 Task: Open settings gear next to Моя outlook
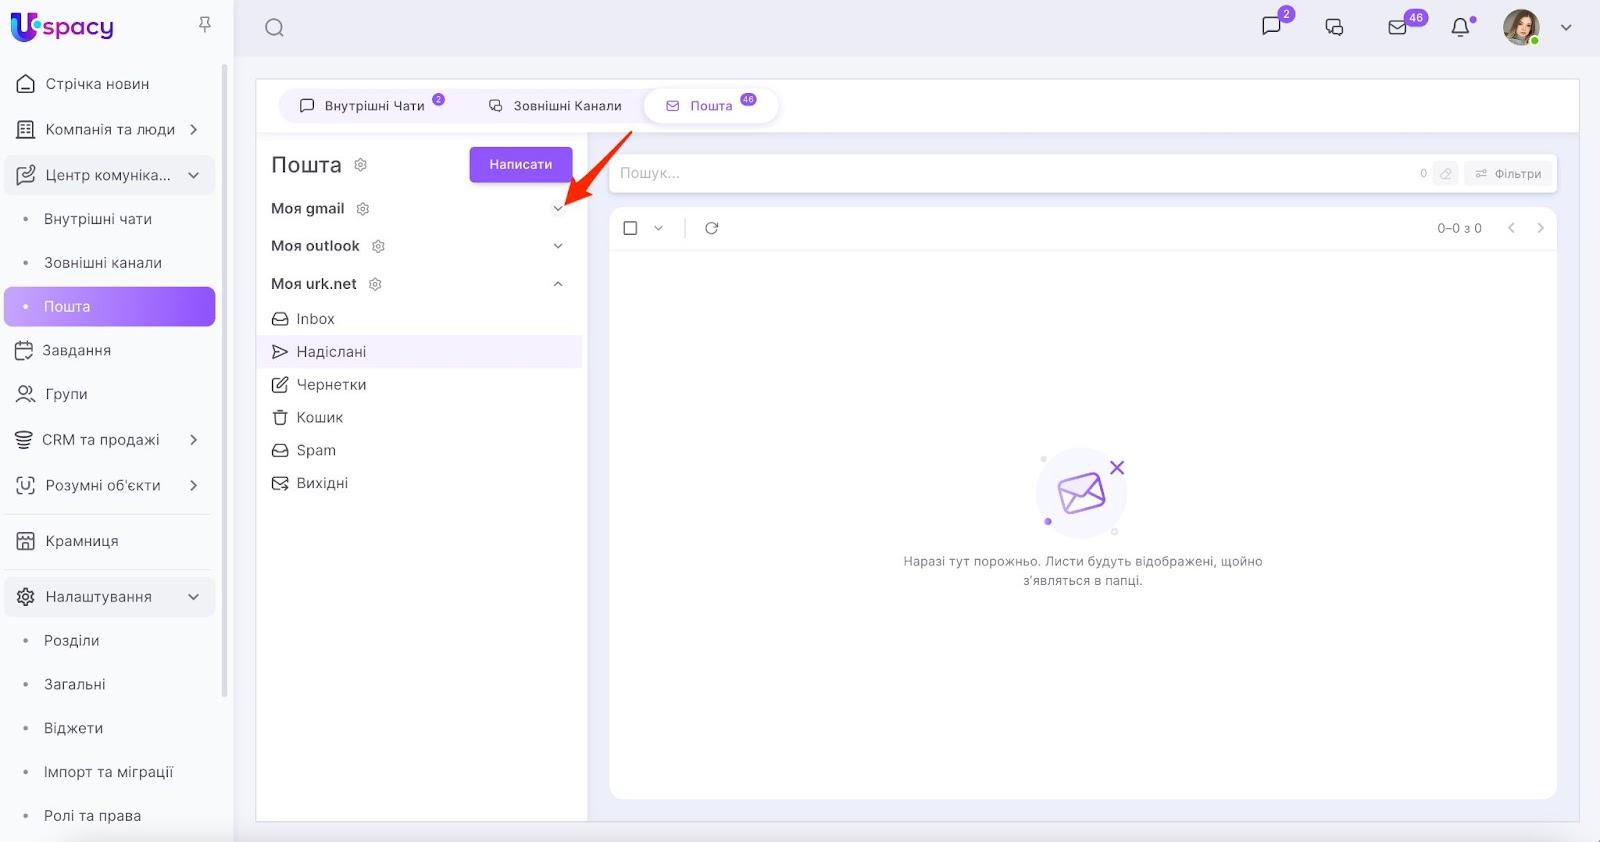(x=378, y=246)
